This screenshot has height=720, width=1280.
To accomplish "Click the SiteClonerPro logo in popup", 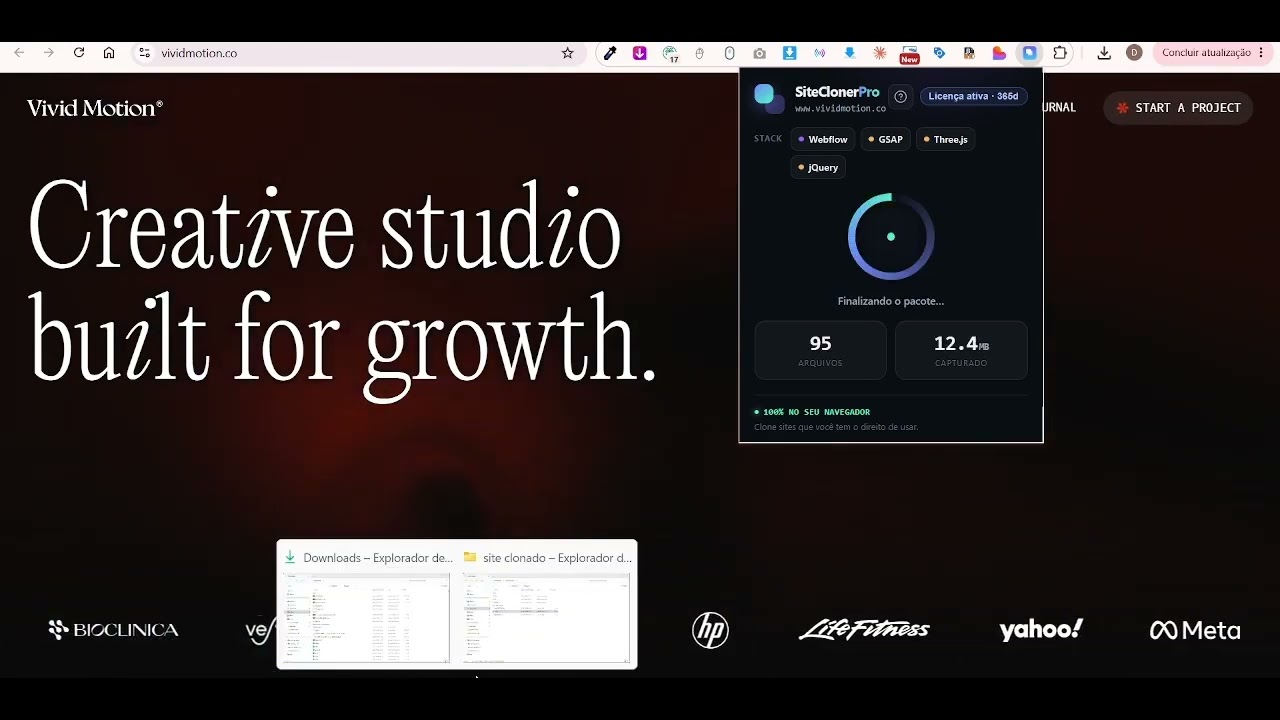I will point(769,97).
